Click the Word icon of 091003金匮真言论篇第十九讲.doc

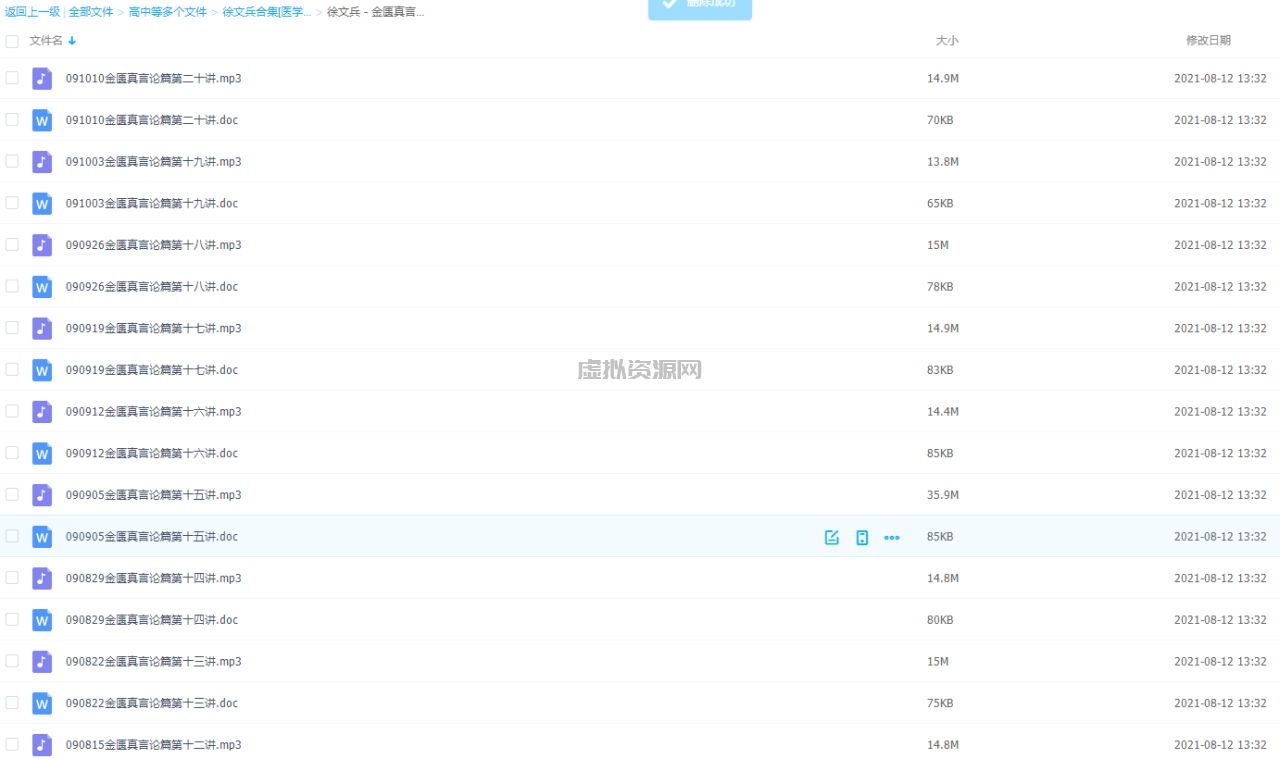(42, 203)
